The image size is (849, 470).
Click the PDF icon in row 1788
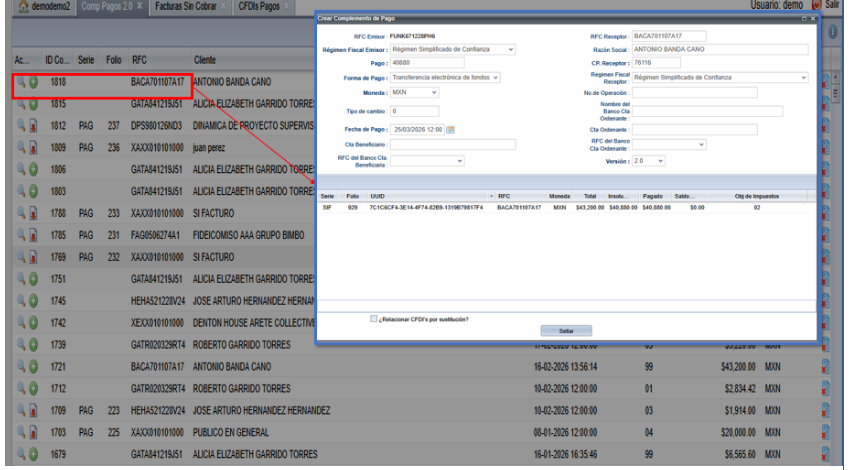pyautogui.click(x=32, y=213)
